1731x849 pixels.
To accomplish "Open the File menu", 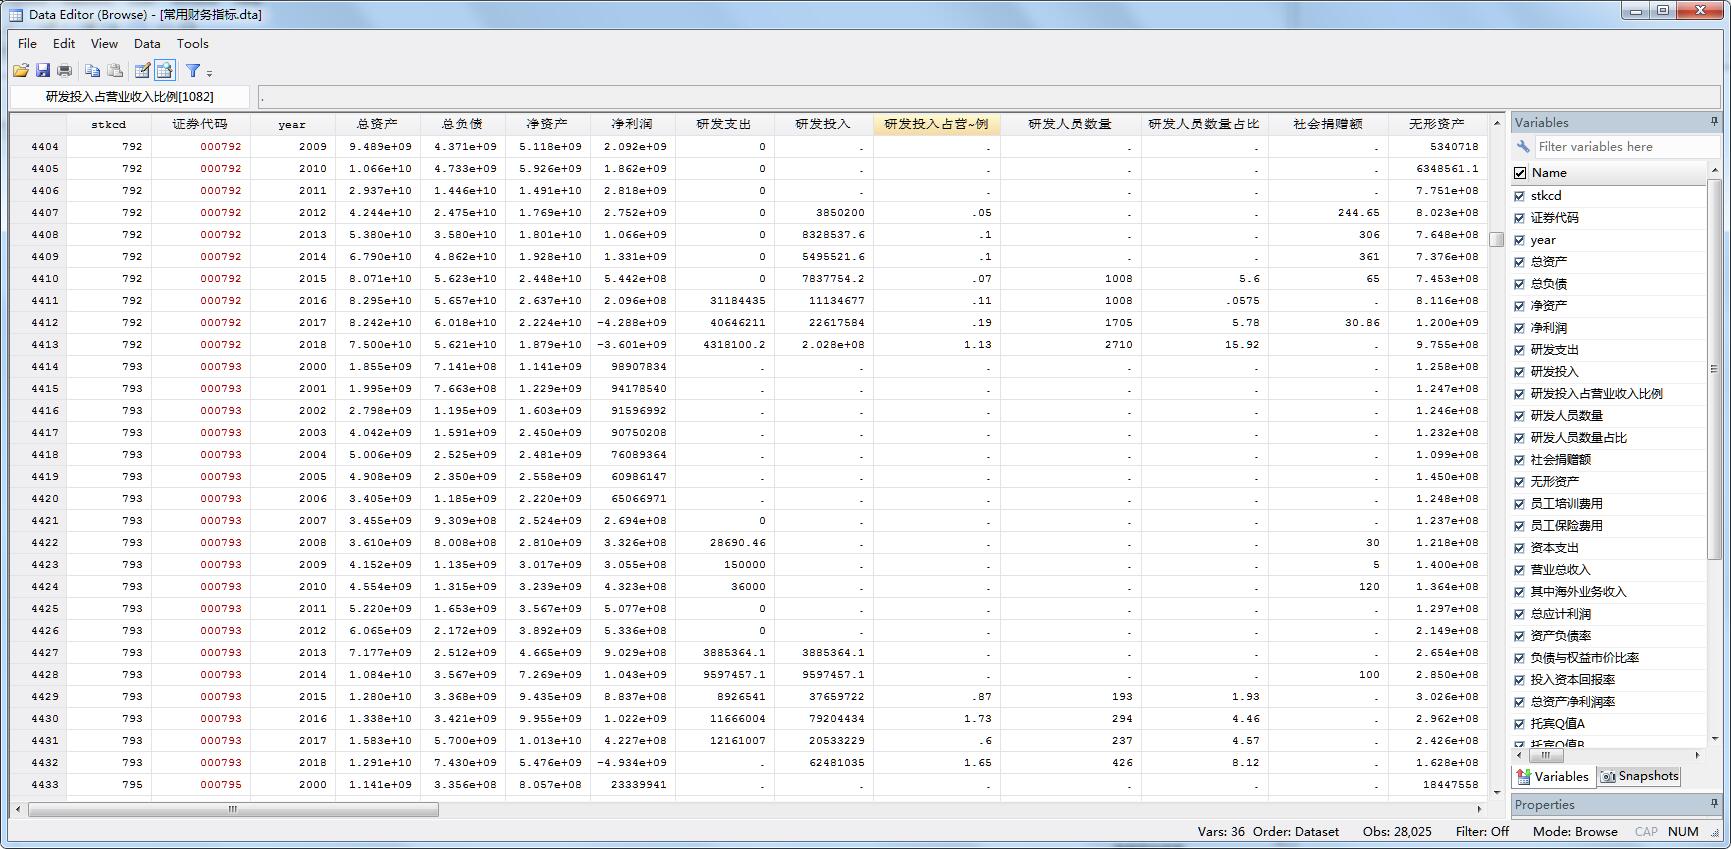I will tap(27, 43).
